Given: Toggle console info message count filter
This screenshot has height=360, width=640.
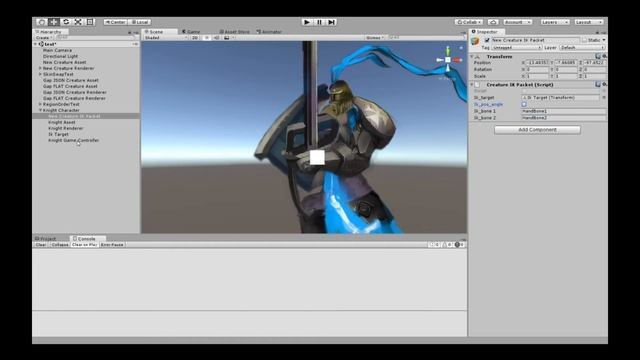Looking at the screenshot, I should point(434,244).
